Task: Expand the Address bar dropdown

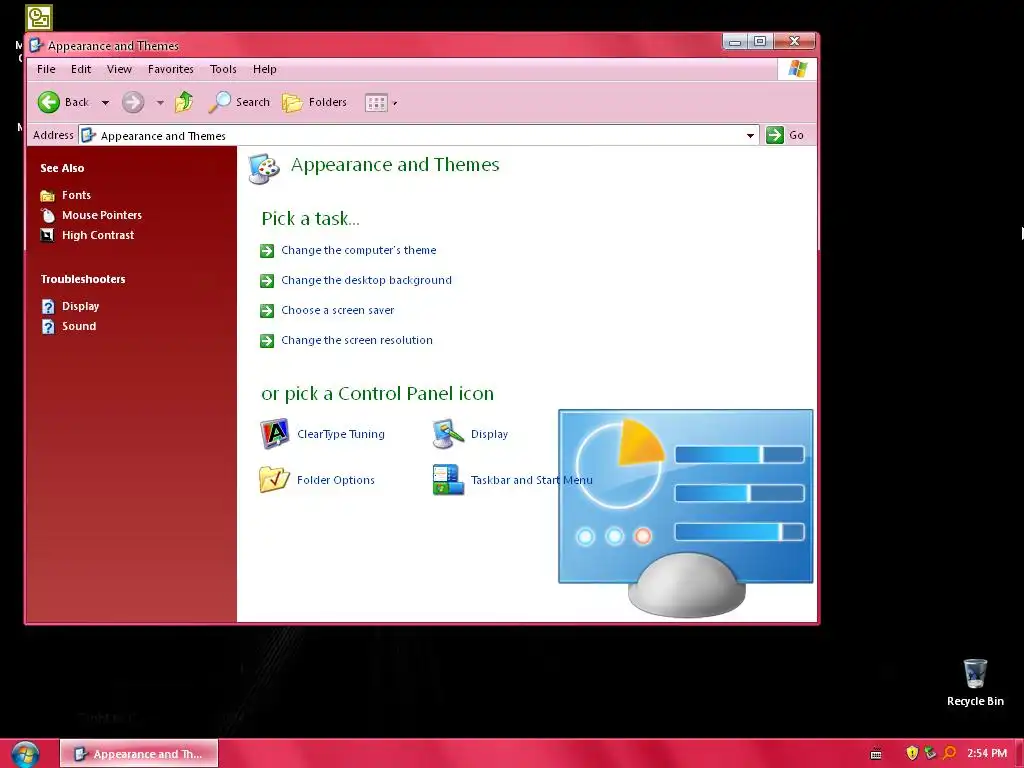Action: pyautogui.click(x=750, y=135)
